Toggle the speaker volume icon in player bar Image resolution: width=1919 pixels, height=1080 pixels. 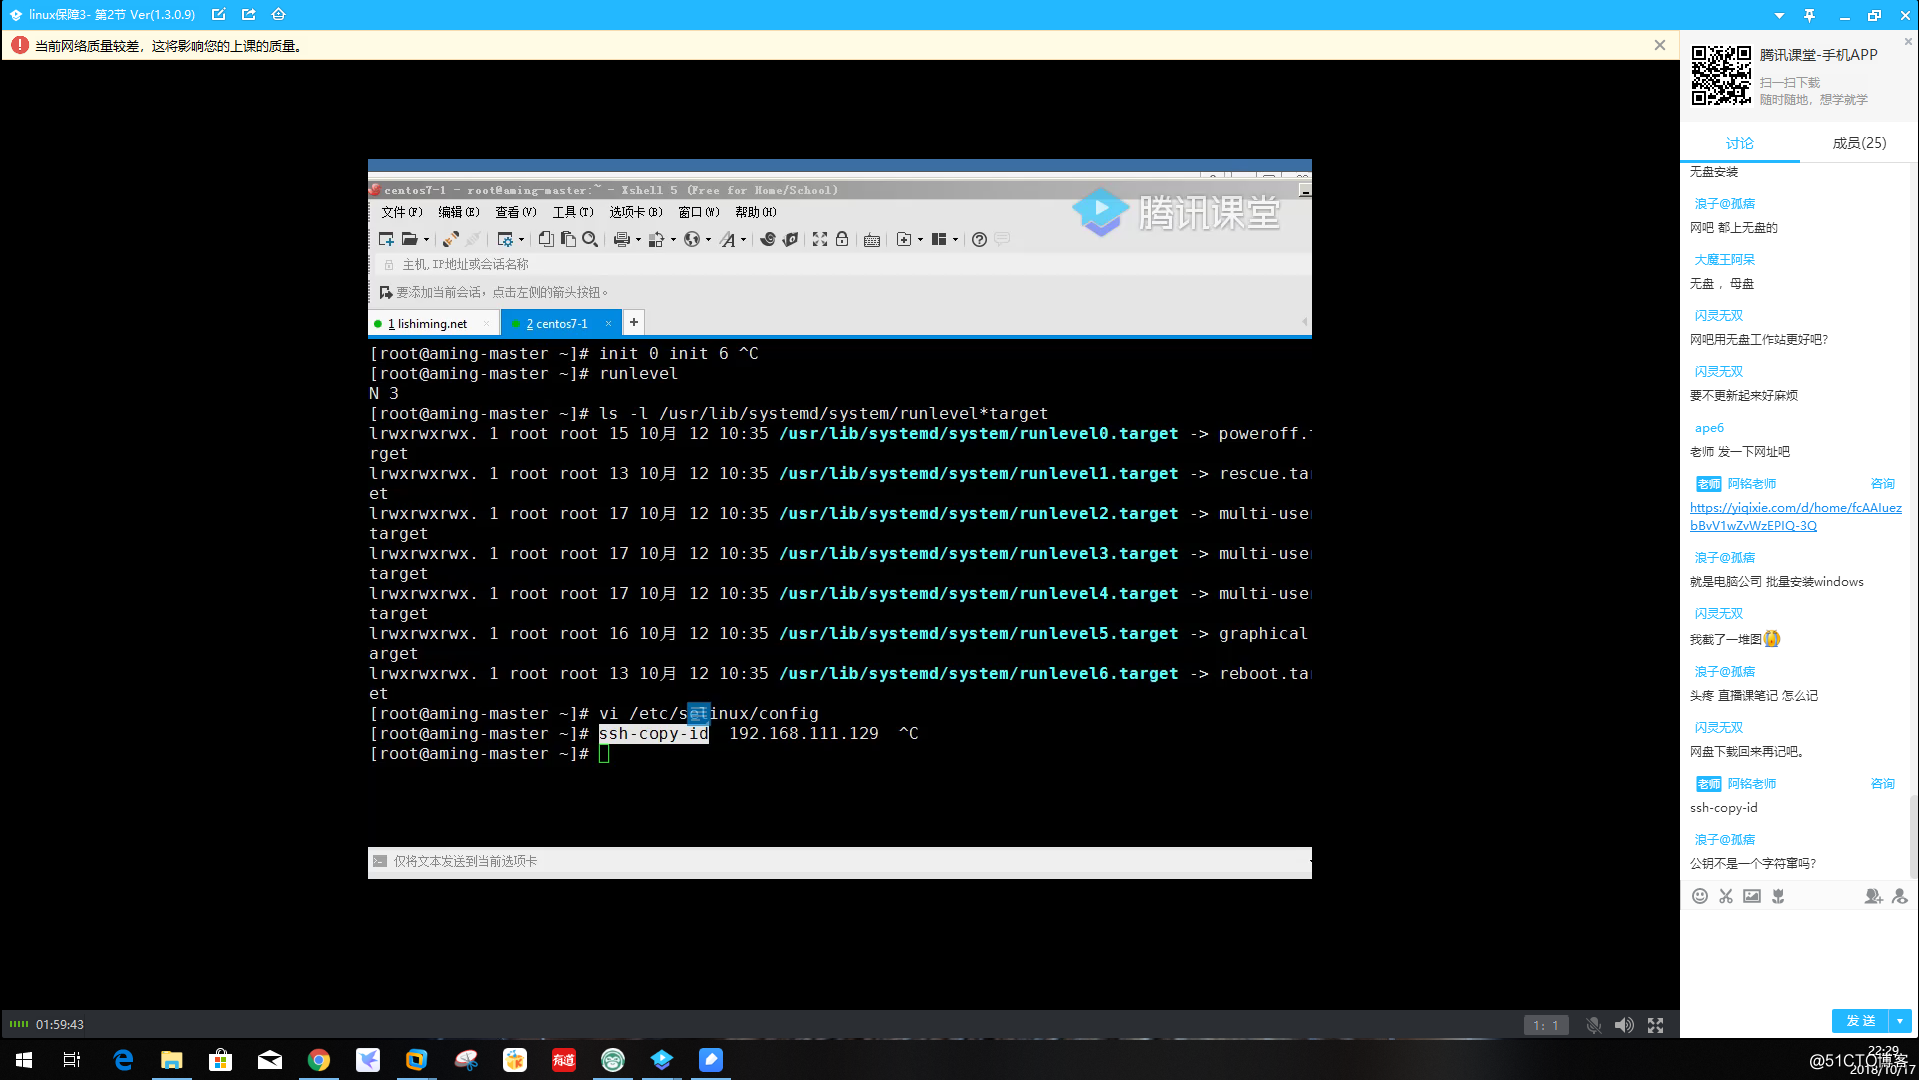click(1624, 1025)
